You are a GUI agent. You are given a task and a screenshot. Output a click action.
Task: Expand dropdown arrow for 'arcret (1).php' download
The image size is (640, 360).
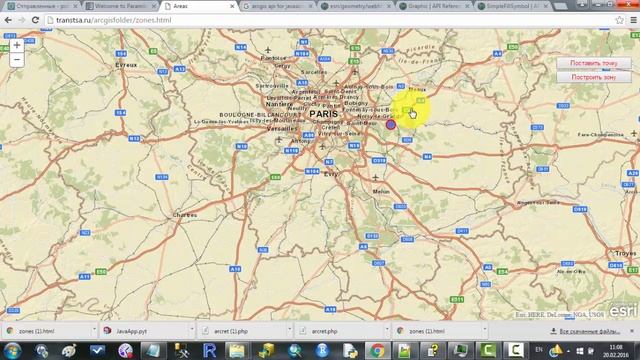pos(289,329)
